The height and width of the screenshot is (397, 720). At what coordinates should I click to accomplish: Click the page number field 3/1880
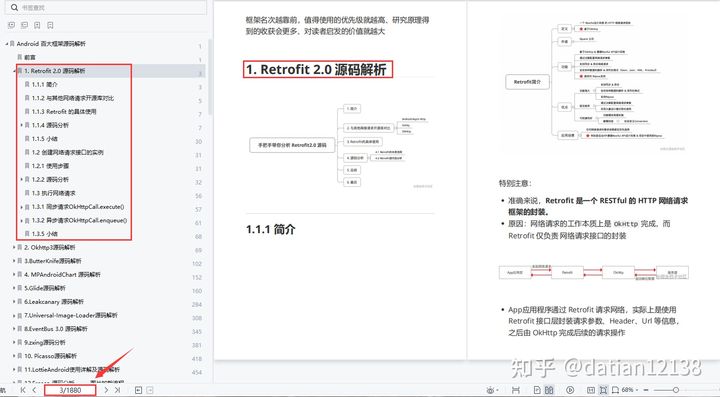pos(70,390)
